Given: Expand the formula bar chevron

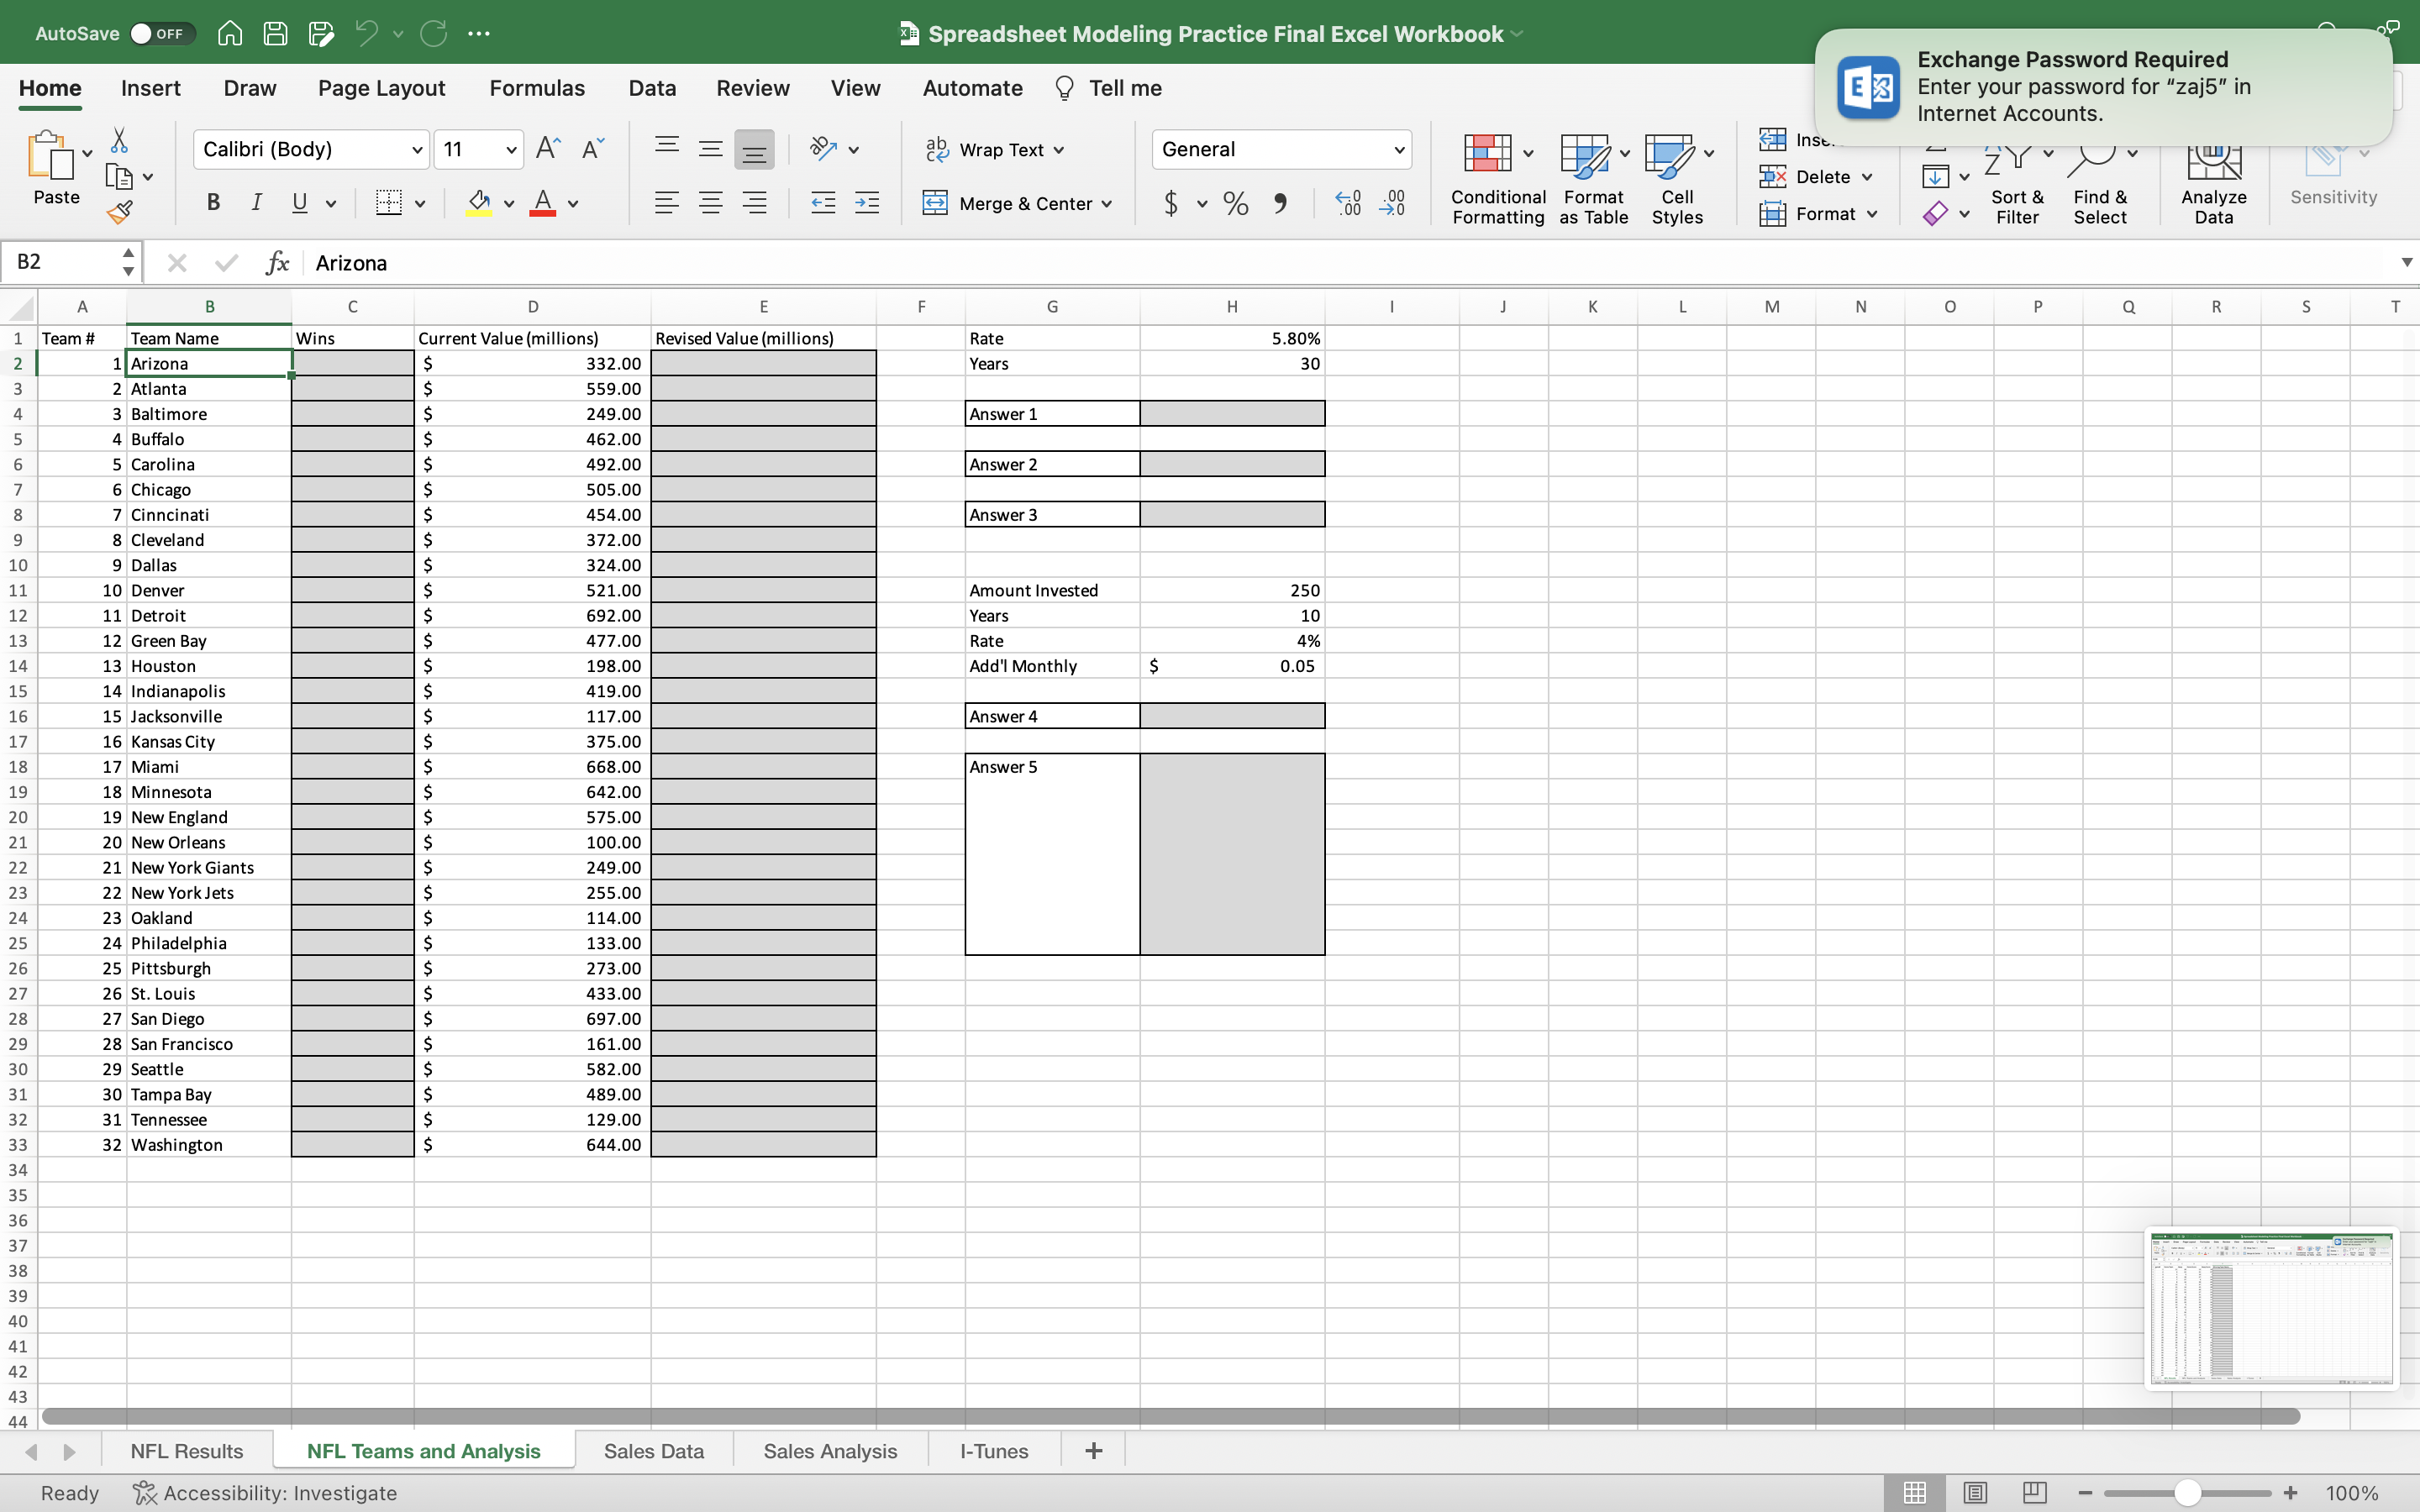Looking at the screenshot, I should coord(2406,262).
